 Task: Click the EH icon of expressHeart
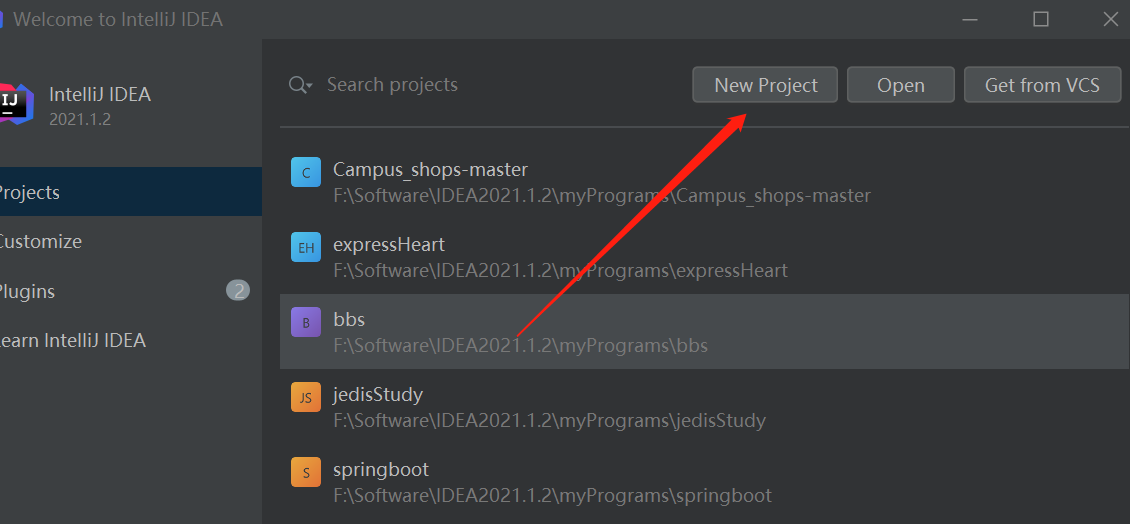(306, 247)
